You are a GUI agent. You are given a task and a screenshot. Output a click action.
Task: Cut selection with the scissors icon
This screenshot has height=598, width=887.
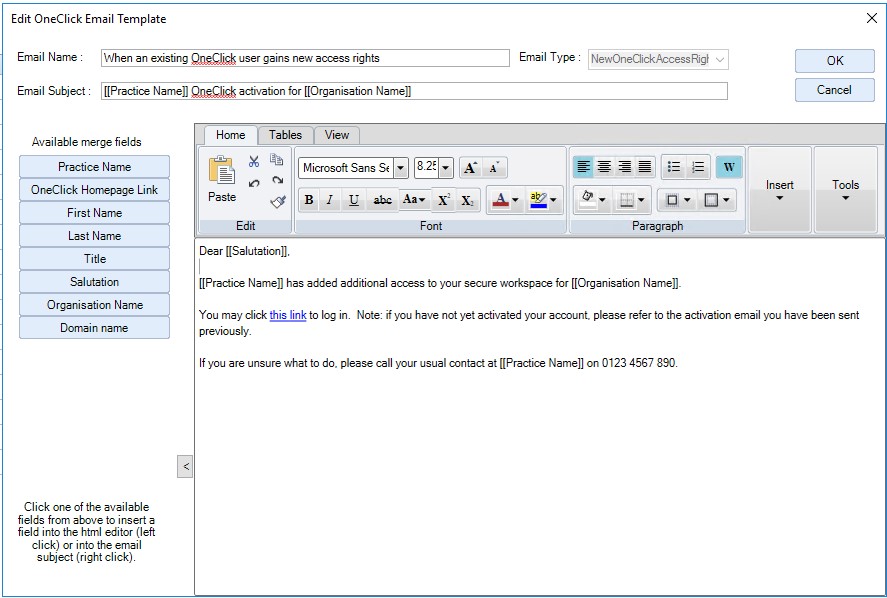[253, 161]
